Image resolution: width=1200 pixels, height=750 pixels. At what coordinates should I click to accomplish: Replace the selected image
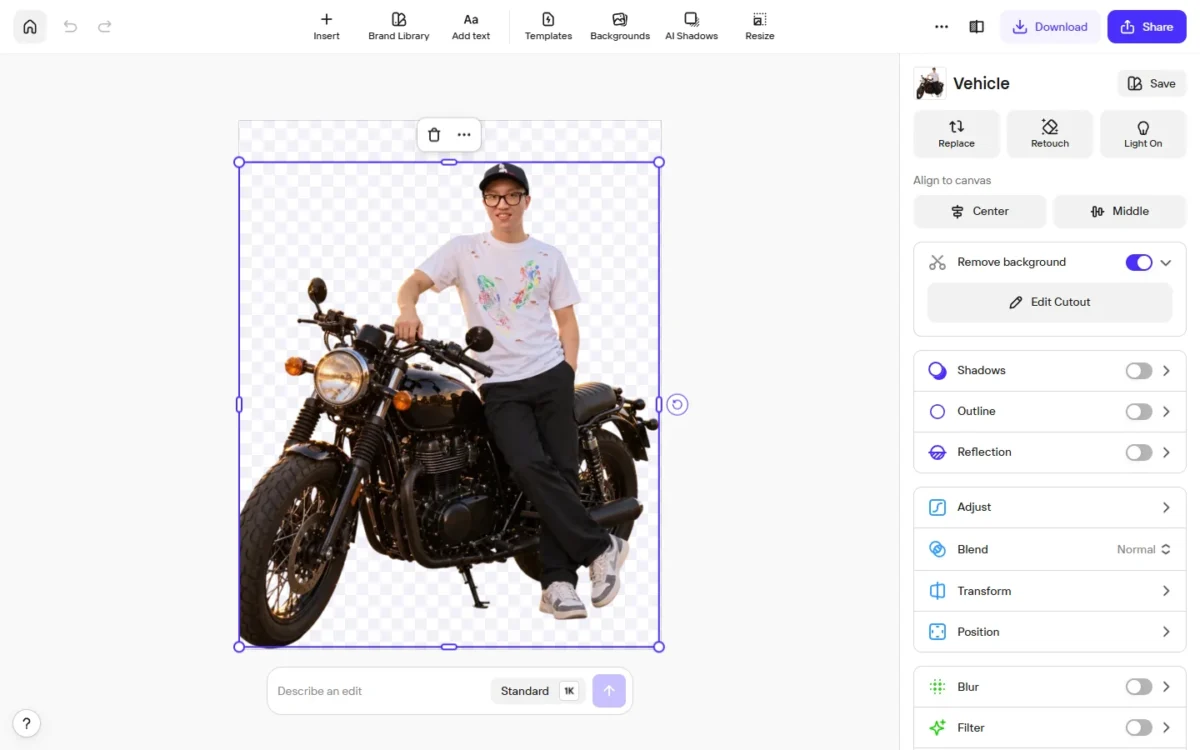coord(957,134)
